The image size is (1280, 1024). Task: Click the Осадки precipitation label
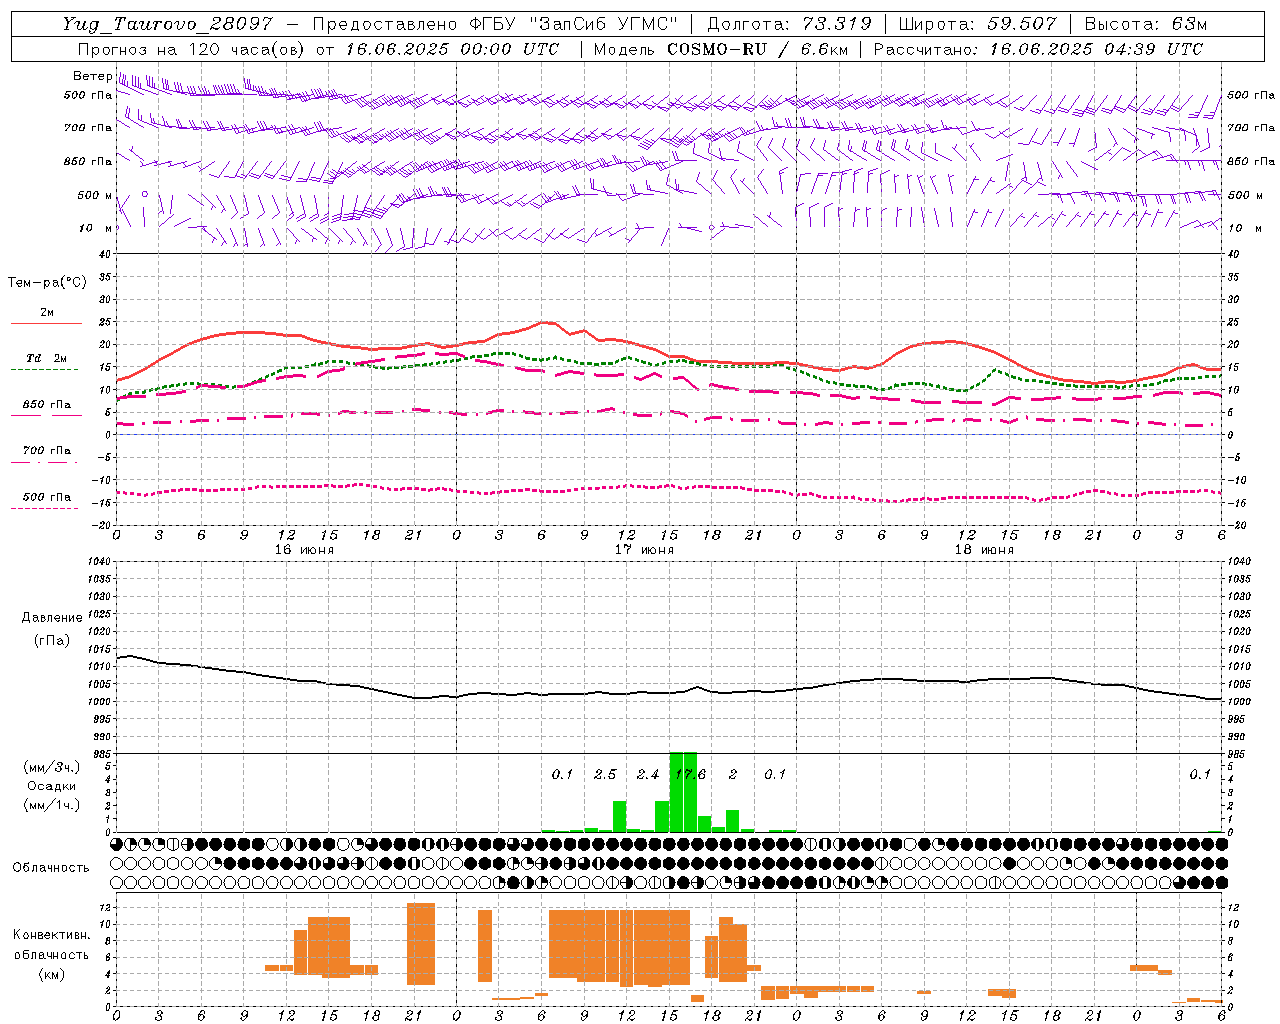click(52, 786)
